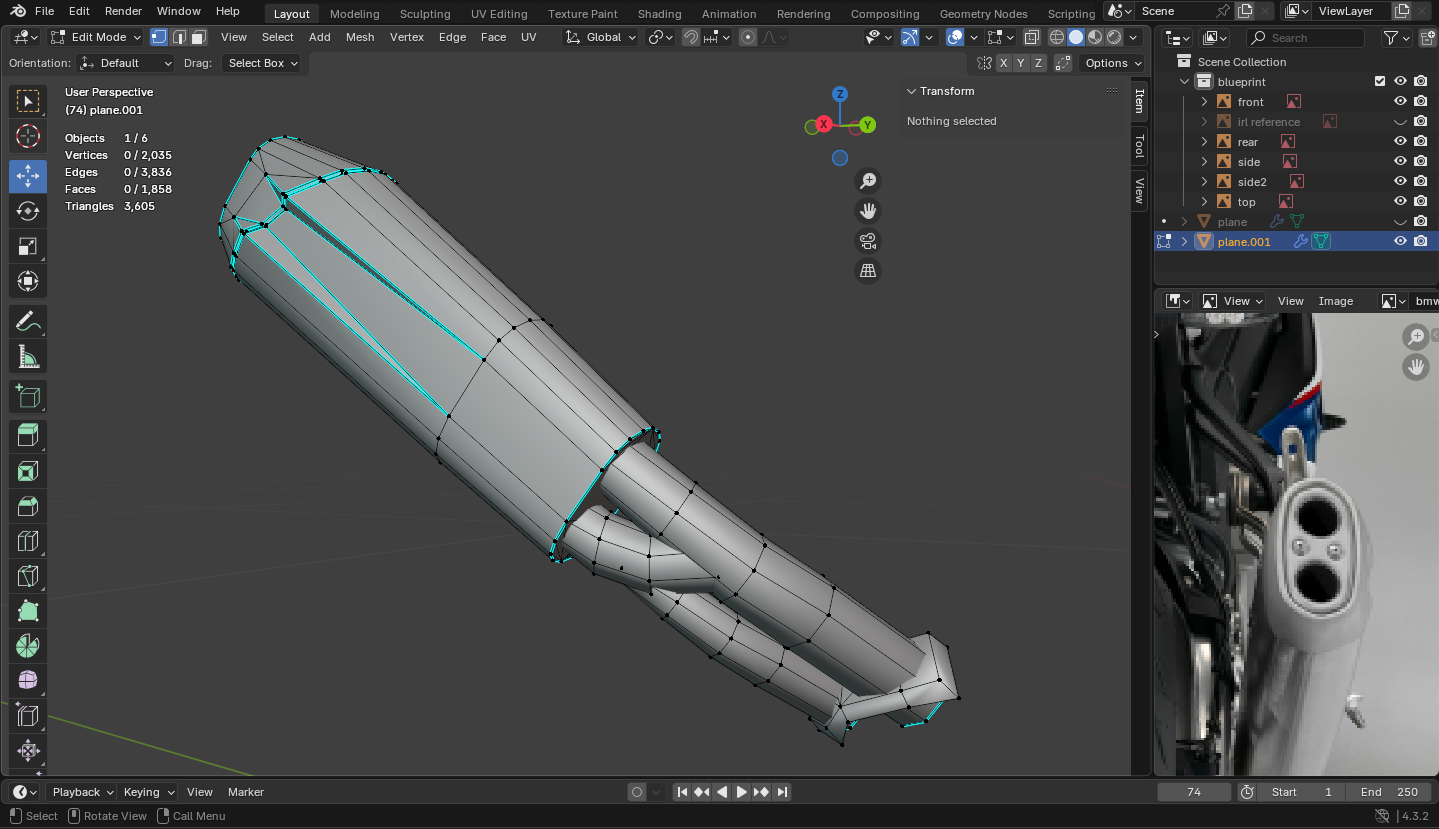Activate the Bevel tool
Image resolution: width=1439 pixels, height=829 pixels.
coord(28,506)
